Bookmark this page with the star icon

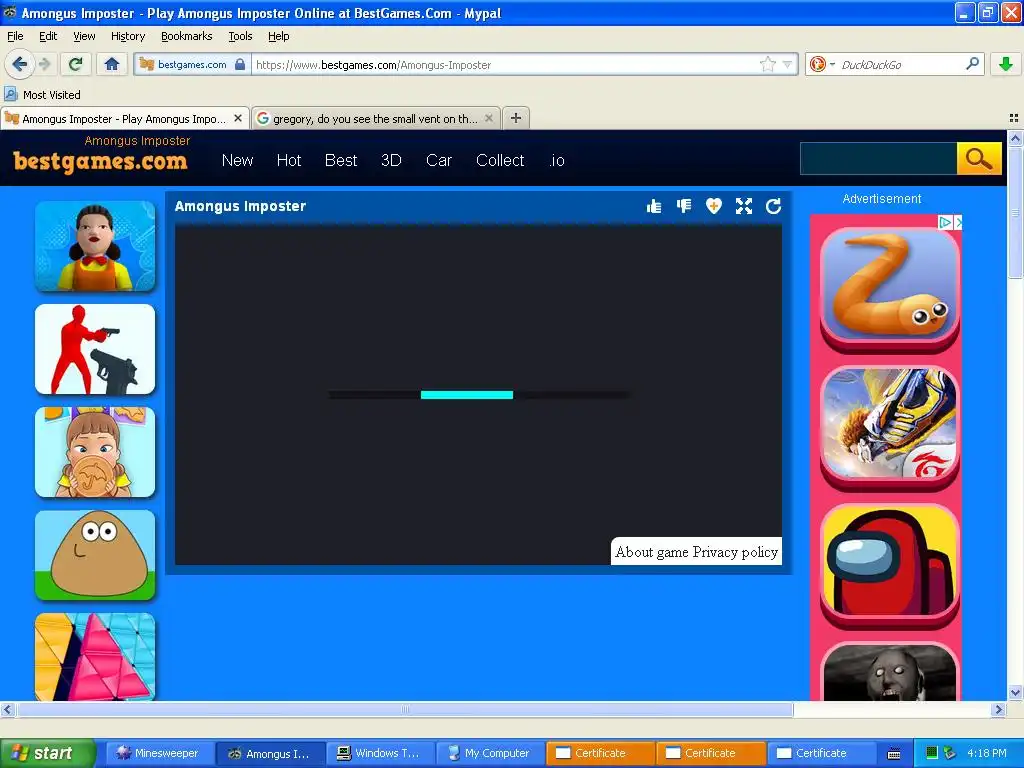[767, 64]
